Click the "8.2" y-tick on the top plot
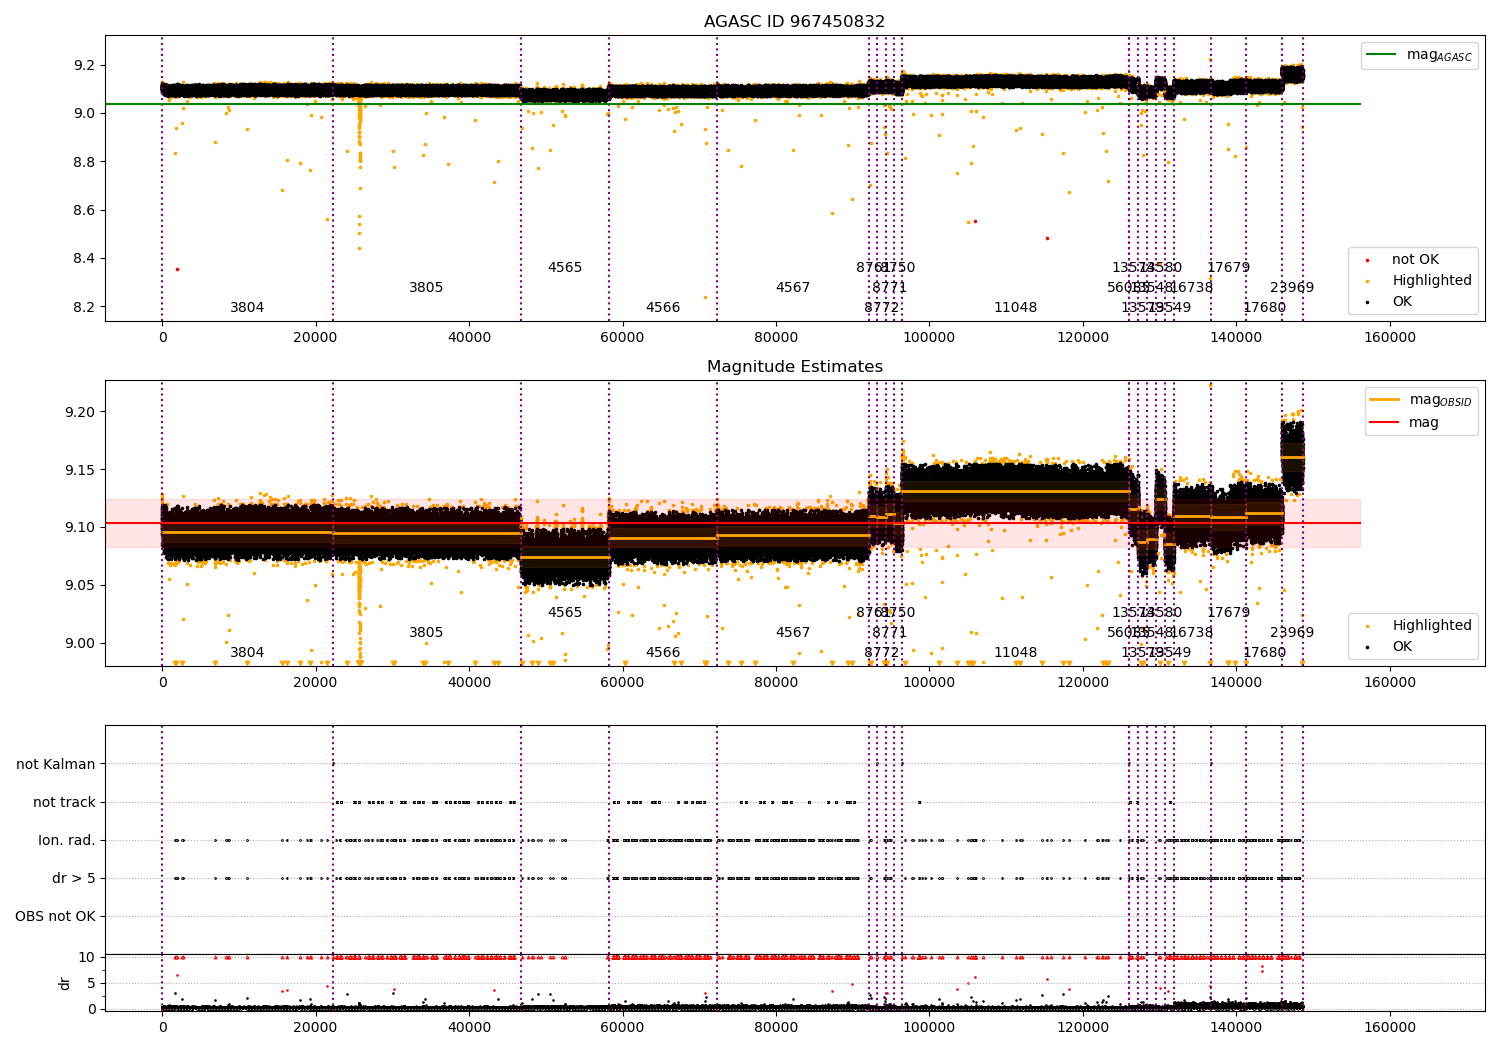This screenshot has height=1050, width=1500. pos(84,307)
